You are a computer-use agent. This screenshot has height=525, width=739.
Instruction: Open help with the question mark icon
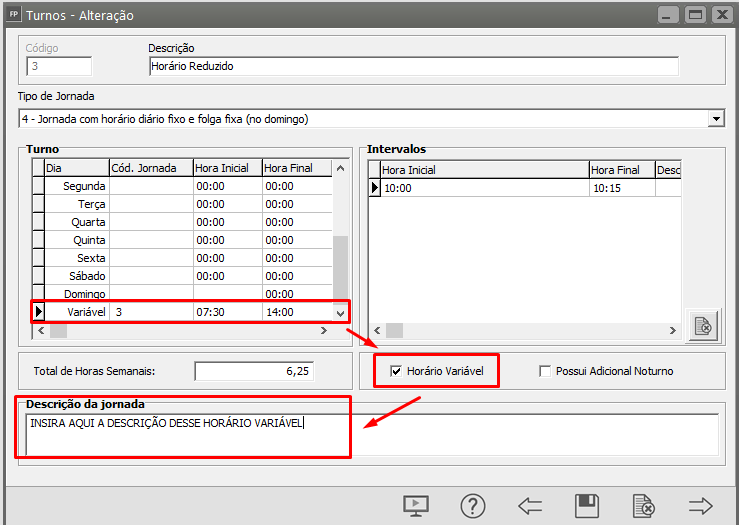[473, 505]
